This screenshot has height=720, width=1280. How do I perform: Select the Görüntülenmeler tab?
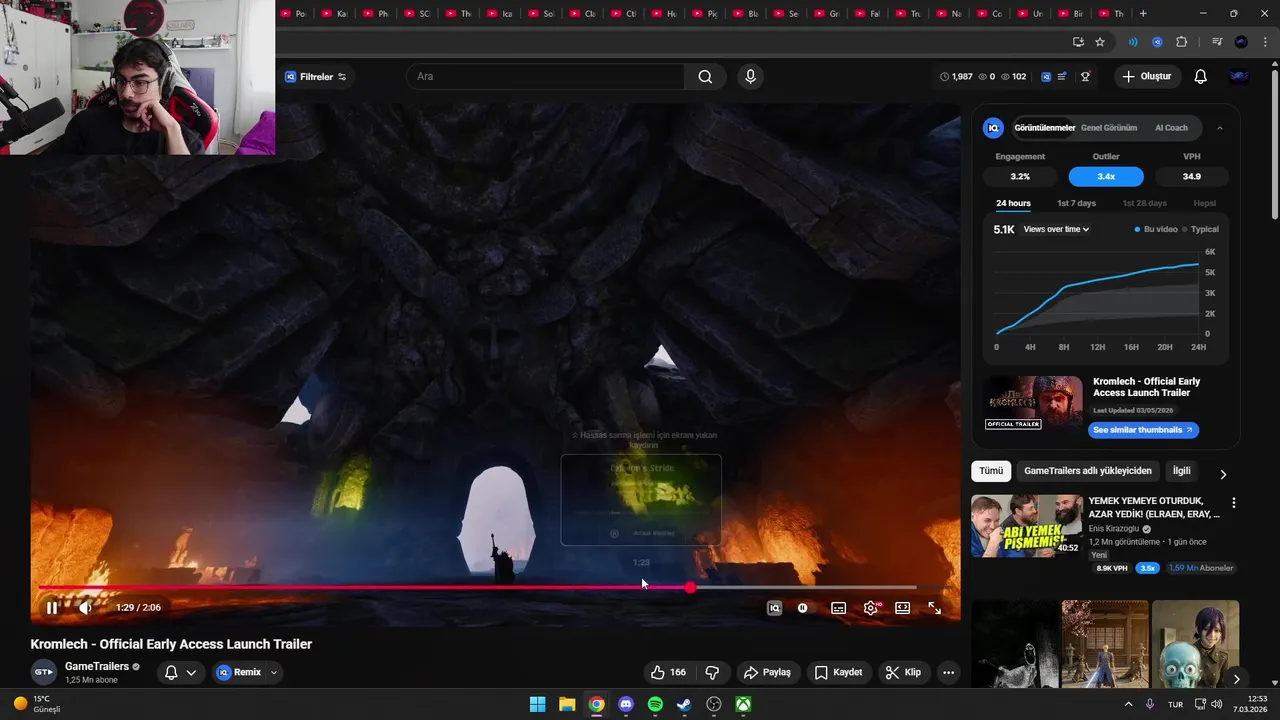1044,128
